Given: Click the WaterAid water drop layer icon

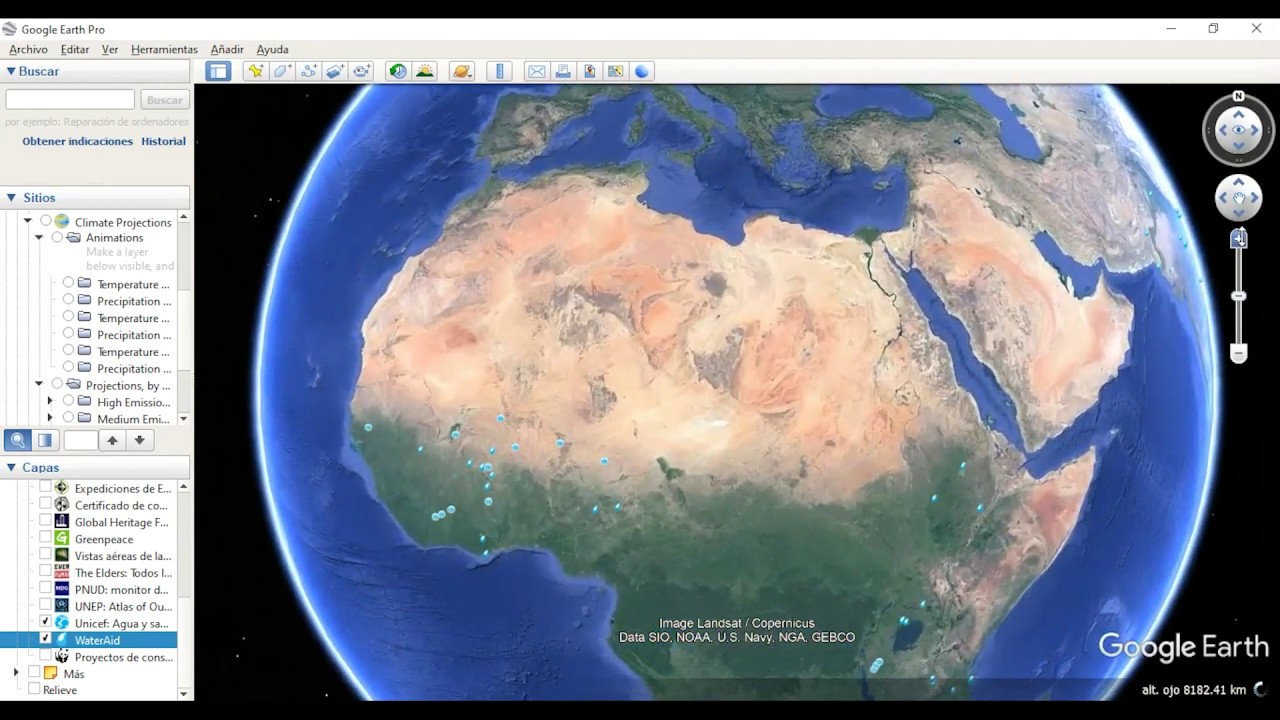Looking at the screenshot, I should click(x=62, y=640).
